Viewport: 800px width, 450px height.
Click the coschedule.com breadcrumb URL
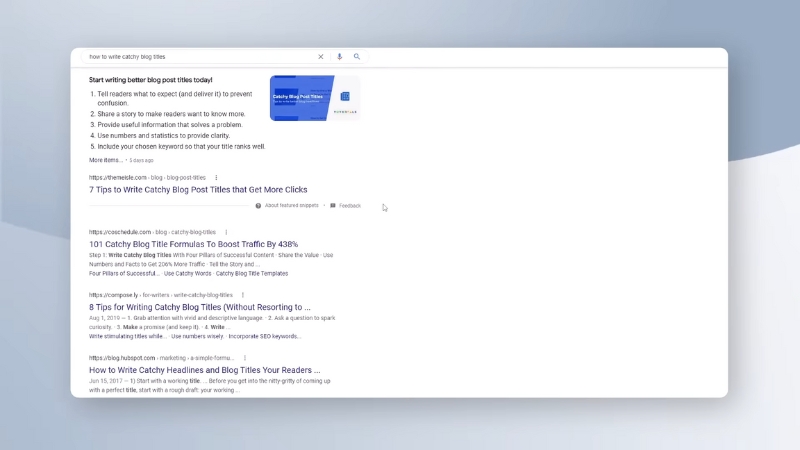coord(152,232)
